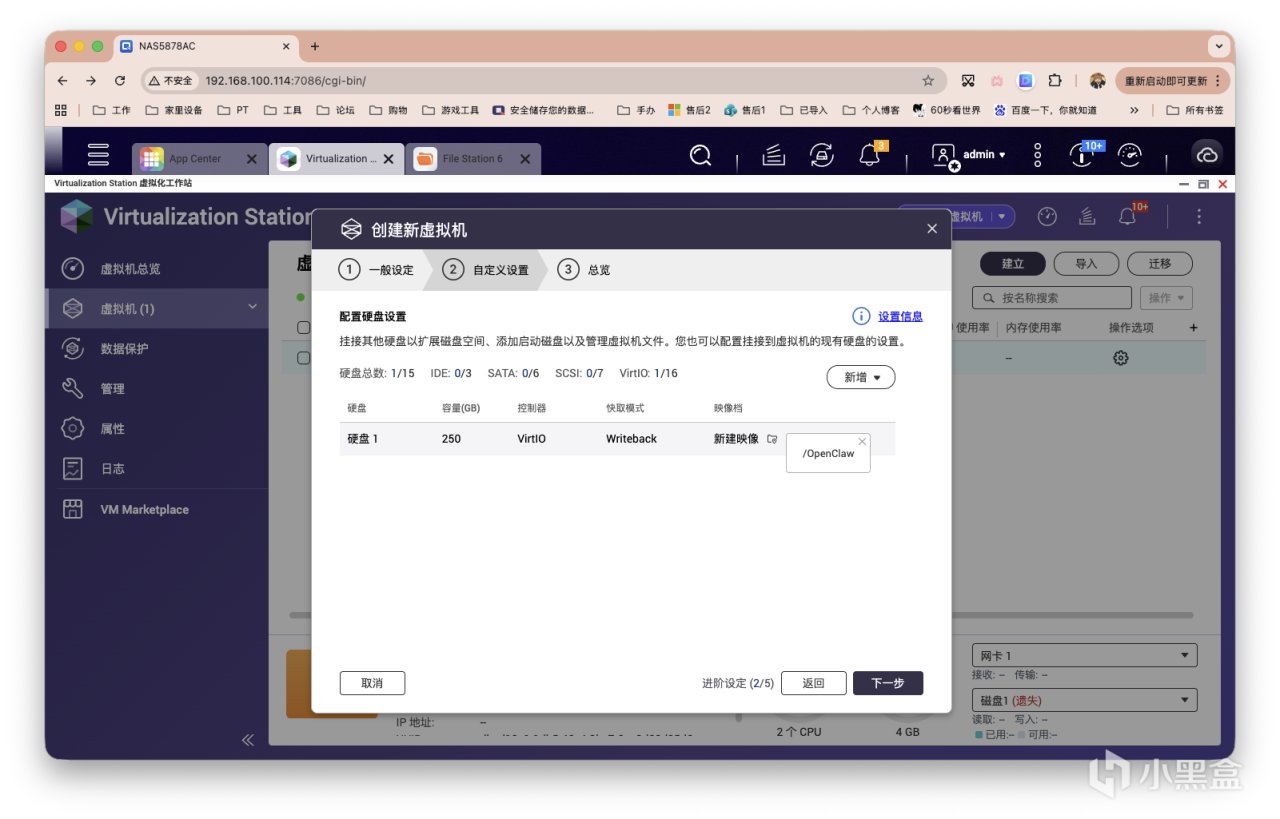
Task: Collapse the sidebar with double arrow
Action: [x=248, y=740]
